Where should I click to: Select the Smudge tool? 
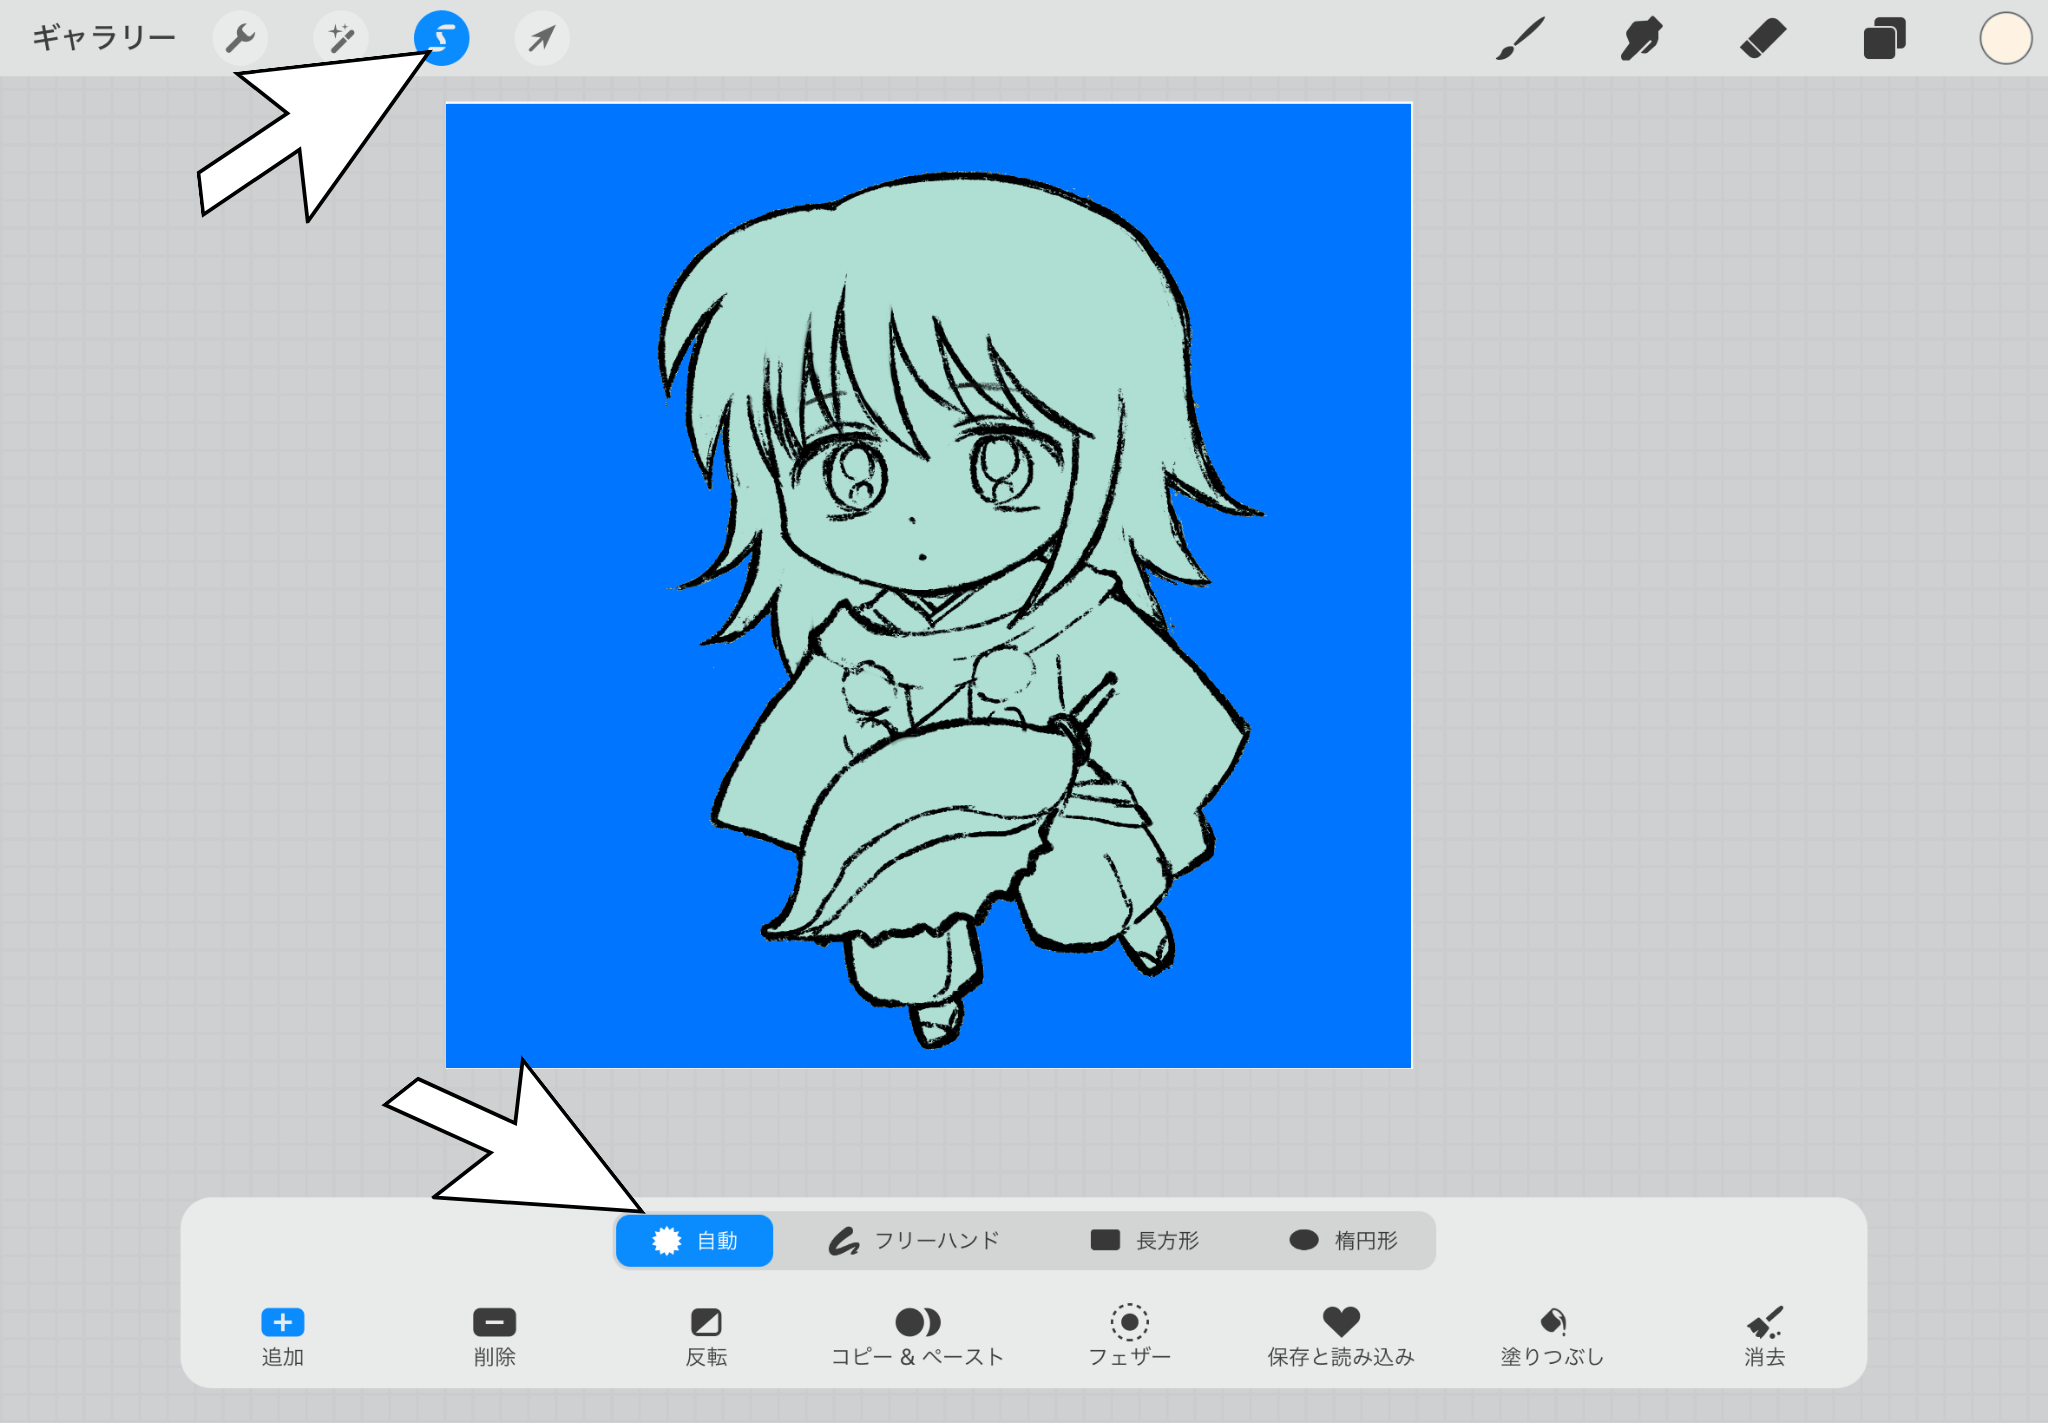[1641, 39]
